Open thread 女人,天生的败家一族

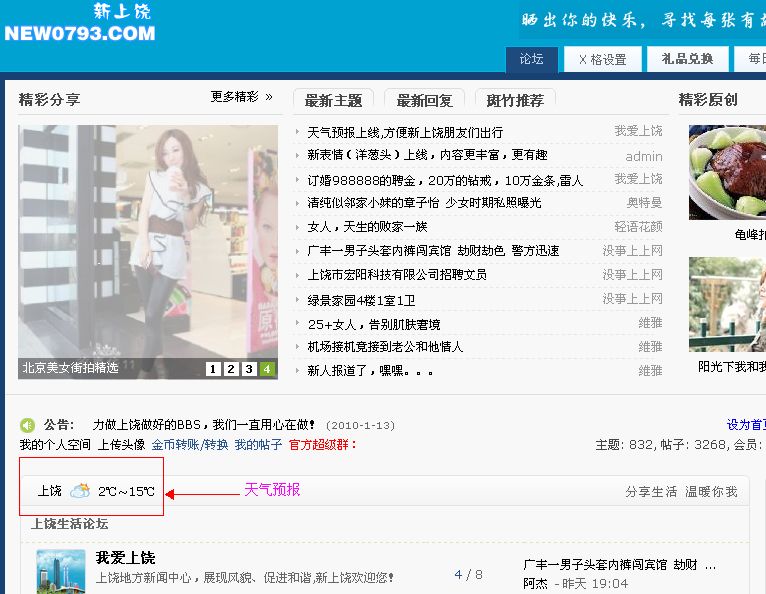point(367,227)
